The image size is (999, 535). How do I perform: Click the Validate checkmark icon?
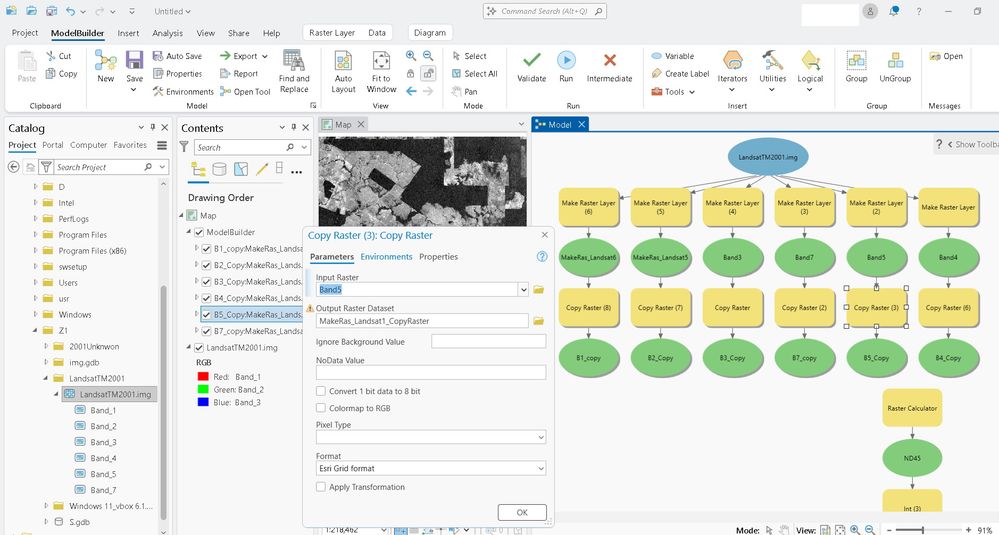coord(531,61)
